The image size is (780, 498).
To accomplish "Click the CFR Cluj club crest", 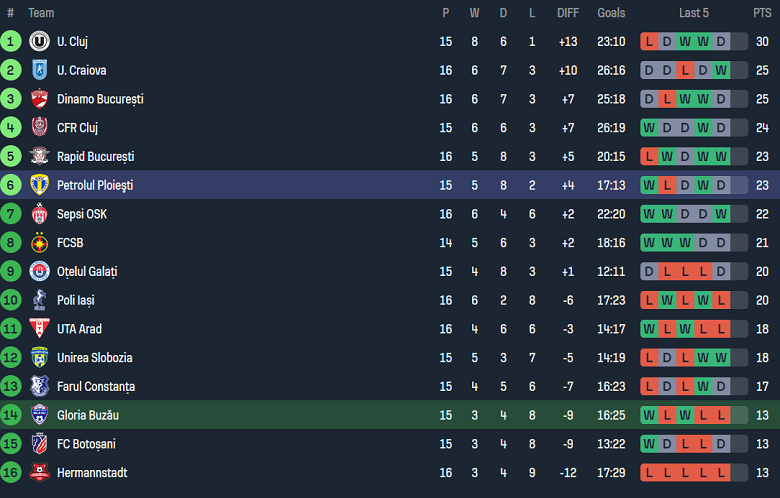I will click(x=40, y=128).
